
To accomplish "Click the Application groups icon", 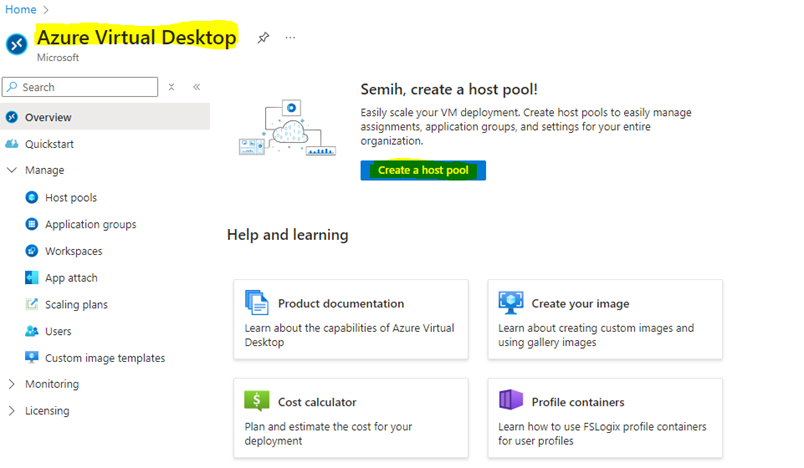I will coord(31,225).
